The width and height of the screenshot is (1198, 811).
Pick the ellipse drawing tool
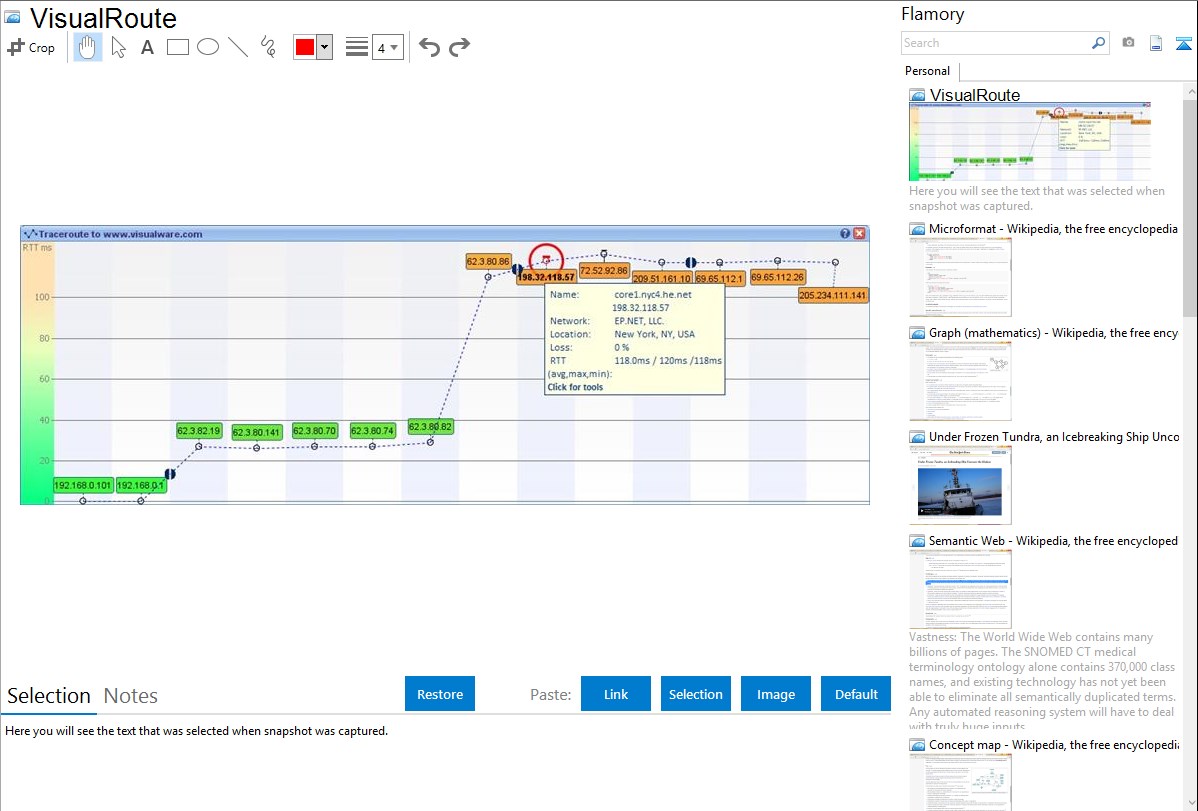(x=208, y=47)
